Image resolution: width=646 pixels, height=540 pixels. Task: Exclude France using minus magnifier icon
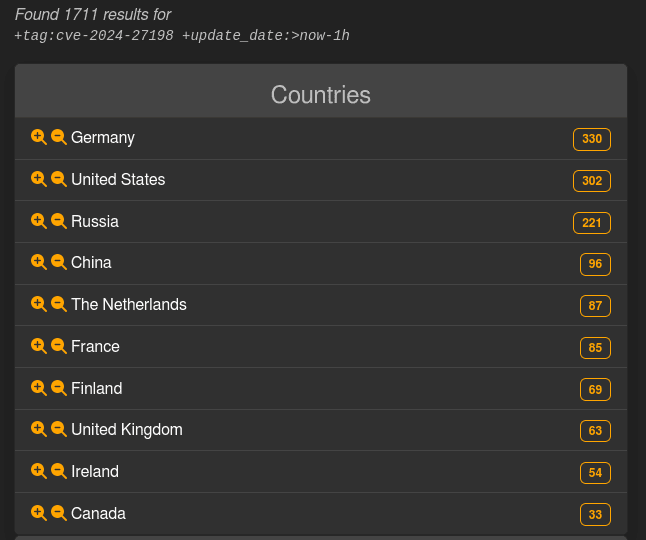[x=58, y=346]
